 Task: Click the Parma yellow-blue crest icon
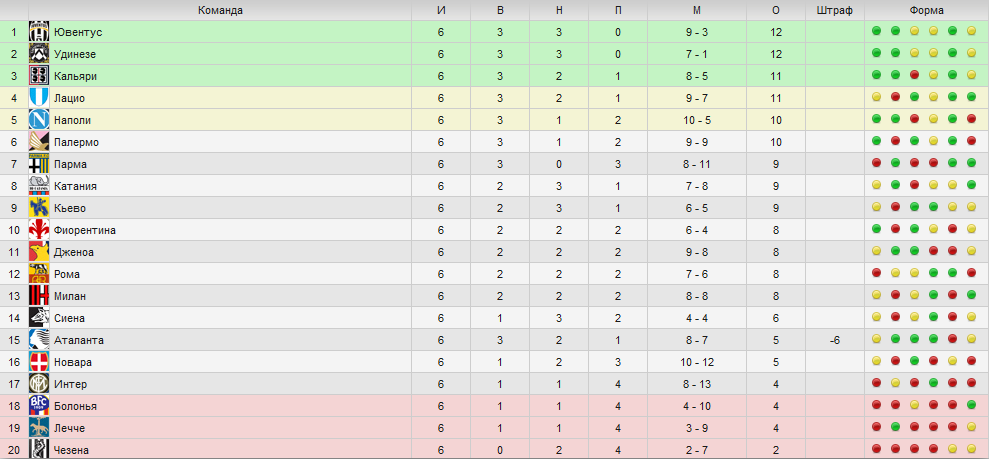[x=39, y=164]
